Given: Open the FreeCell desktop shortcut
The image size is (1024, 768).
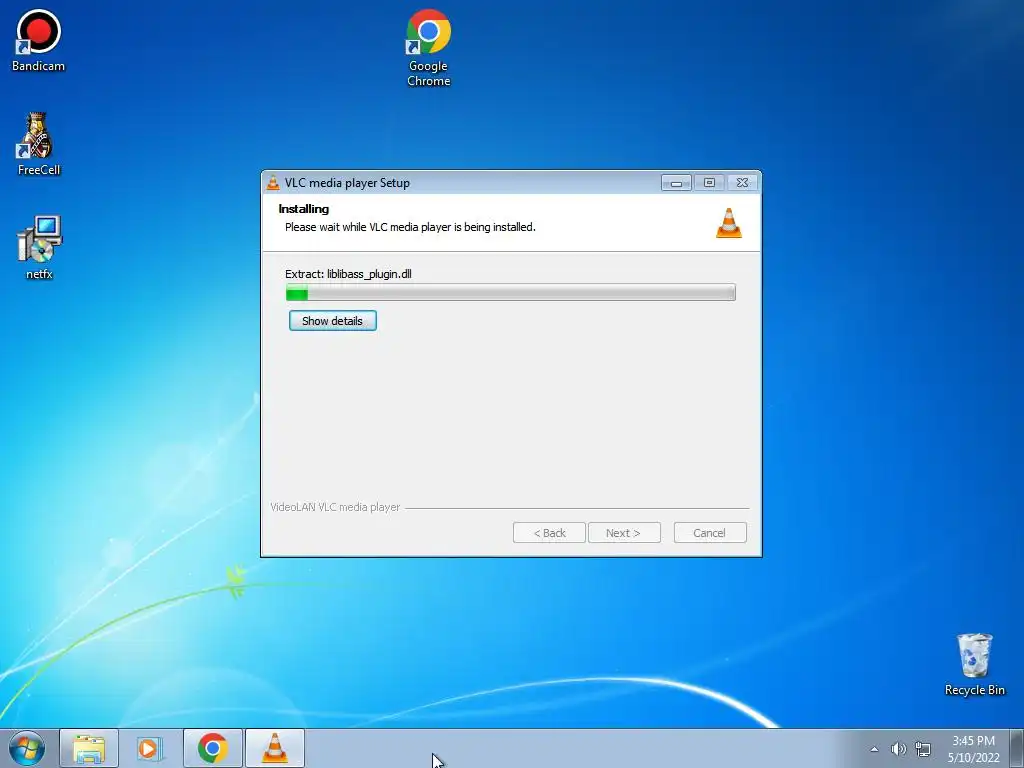Looking at the screenshot, I should [39, 144].
